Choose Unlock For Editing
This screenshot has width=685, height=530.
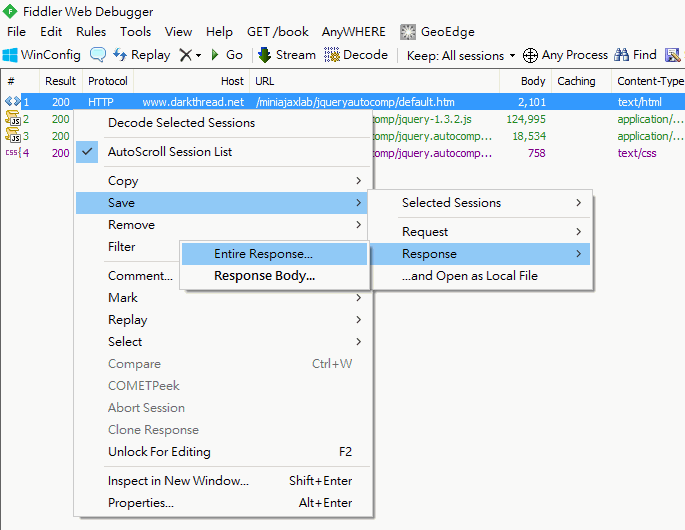223,451
